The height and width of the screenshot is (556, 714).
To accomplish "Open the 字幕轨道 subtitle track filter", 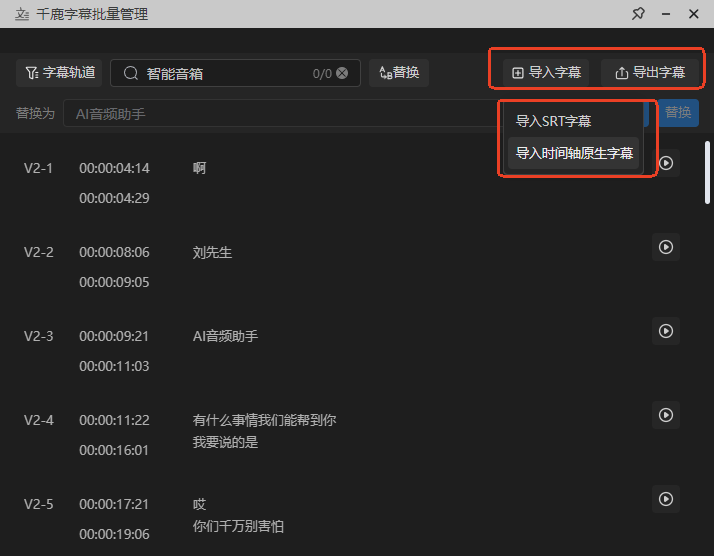I will (x=59, y=73).
